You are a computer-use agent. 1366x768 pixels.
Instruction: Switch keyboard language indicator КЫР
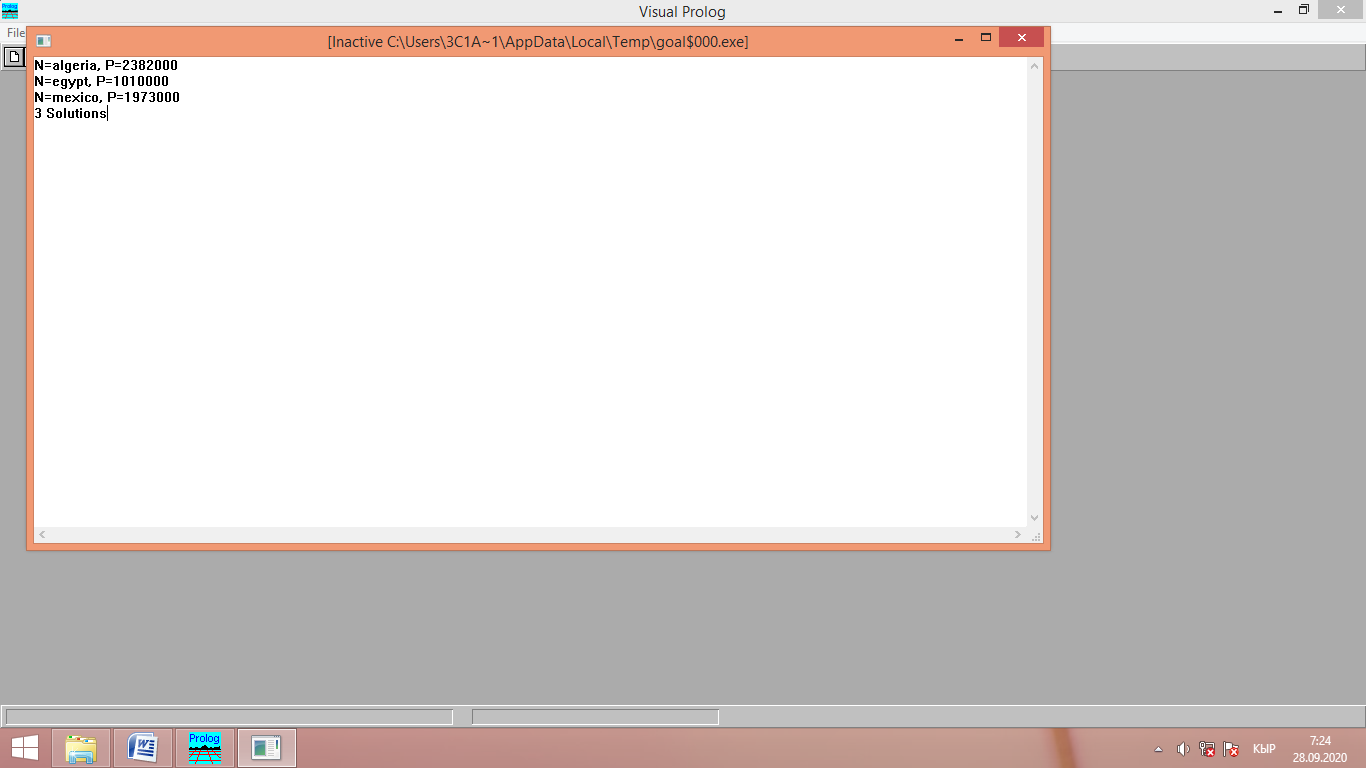click(1264, 749)
